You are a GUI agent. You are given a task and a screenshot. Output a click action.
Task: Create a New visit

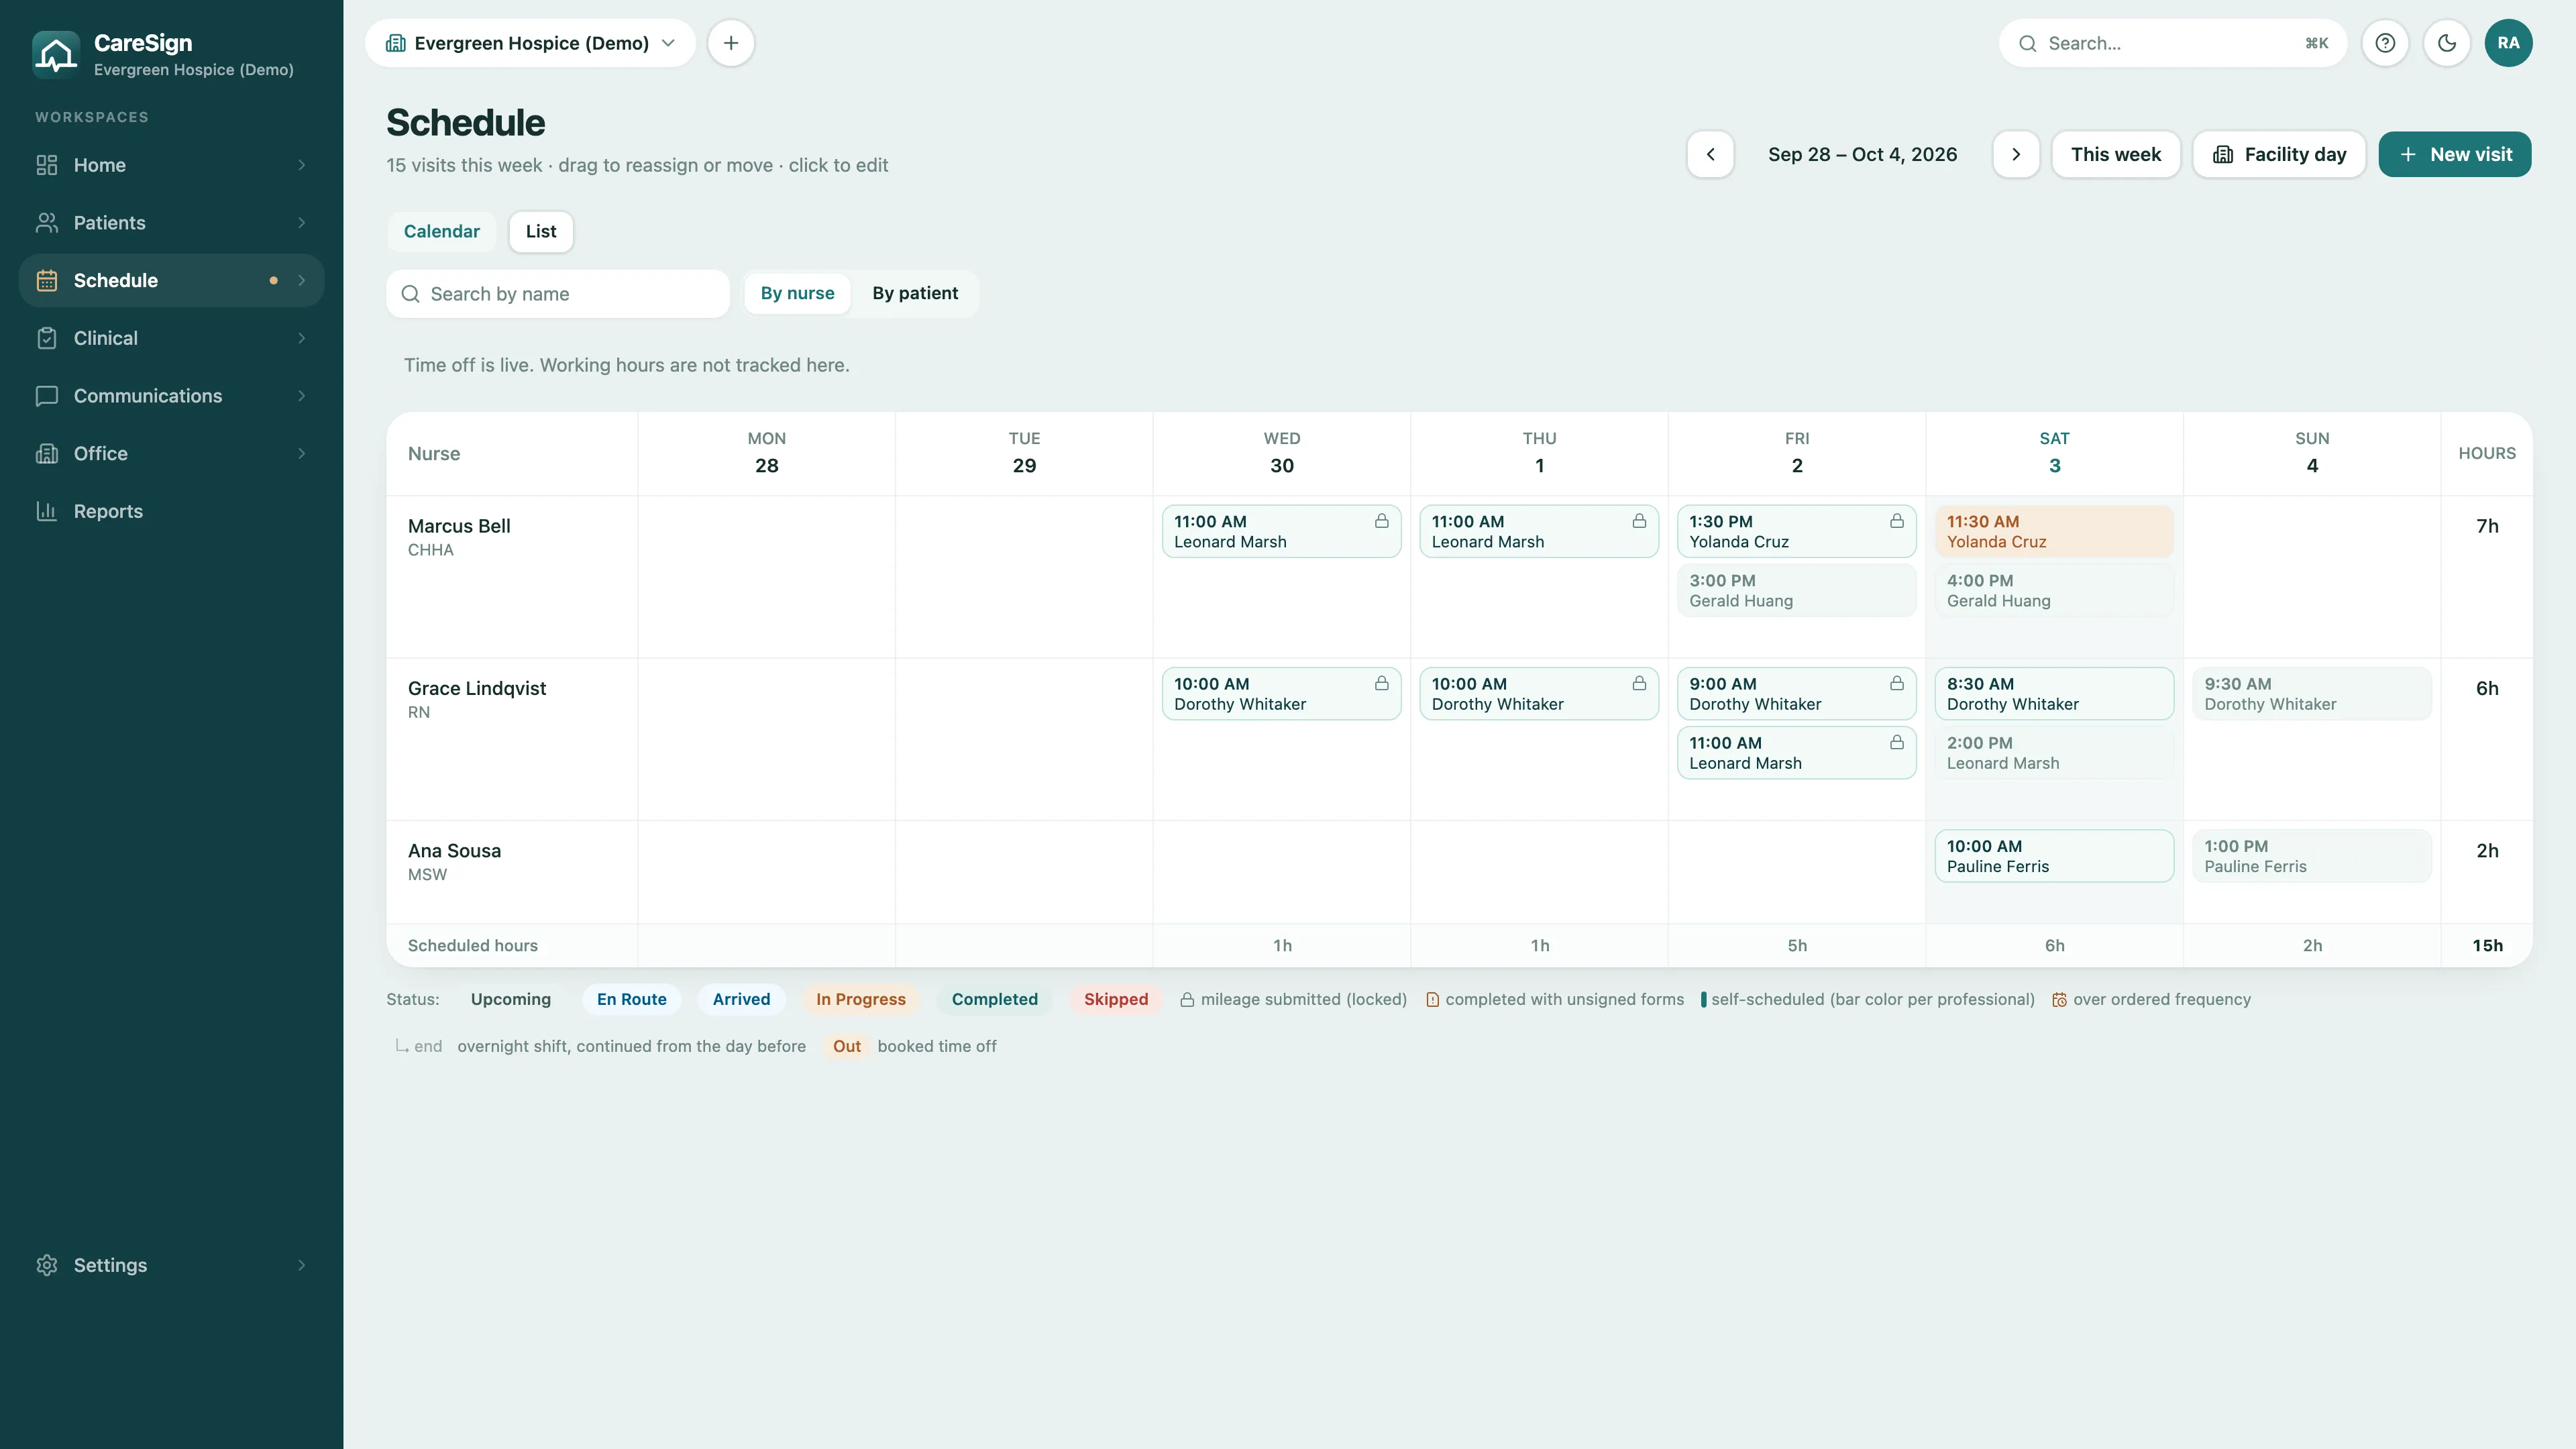[x=2455, y=154]
